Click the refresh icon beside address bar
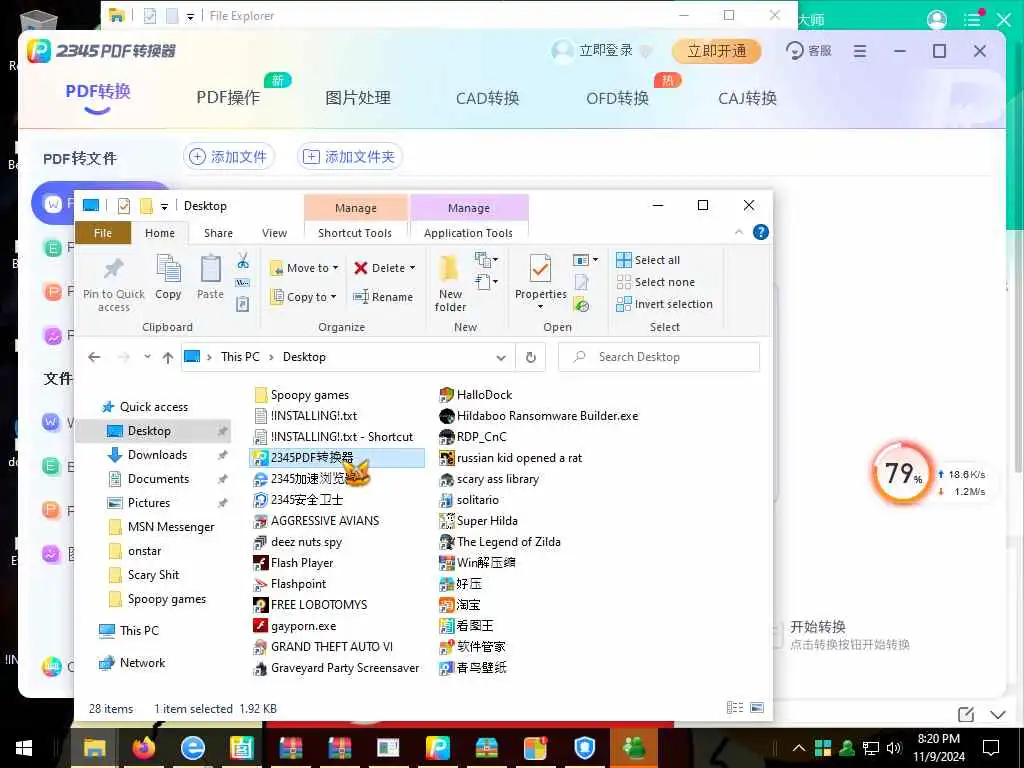Screen dimensions: 1024x768 pos(531,357)
